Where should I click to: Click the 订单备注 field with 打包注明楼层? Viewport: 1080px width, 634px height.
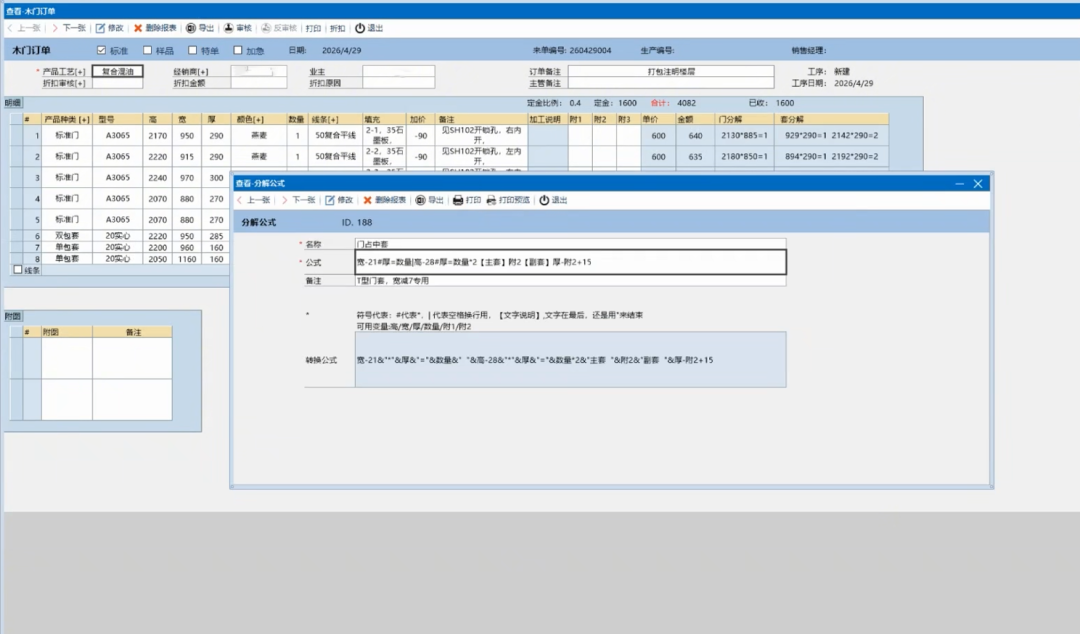point(671,71)
